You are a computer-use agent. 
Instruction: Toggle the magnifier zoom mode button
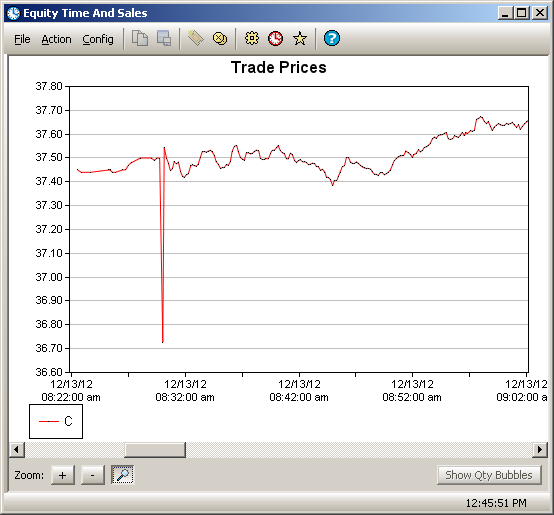point(123,475)
